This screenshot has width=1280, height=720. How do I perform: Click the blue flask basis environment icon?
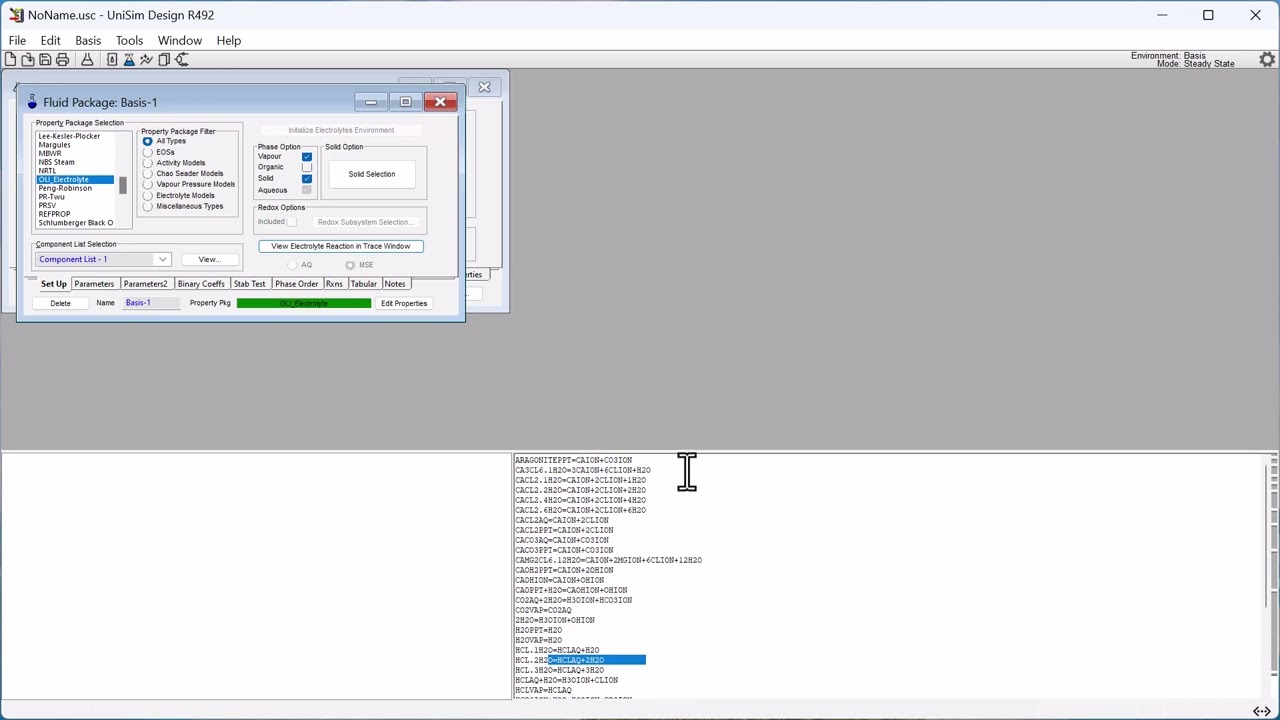pos(129,60)
